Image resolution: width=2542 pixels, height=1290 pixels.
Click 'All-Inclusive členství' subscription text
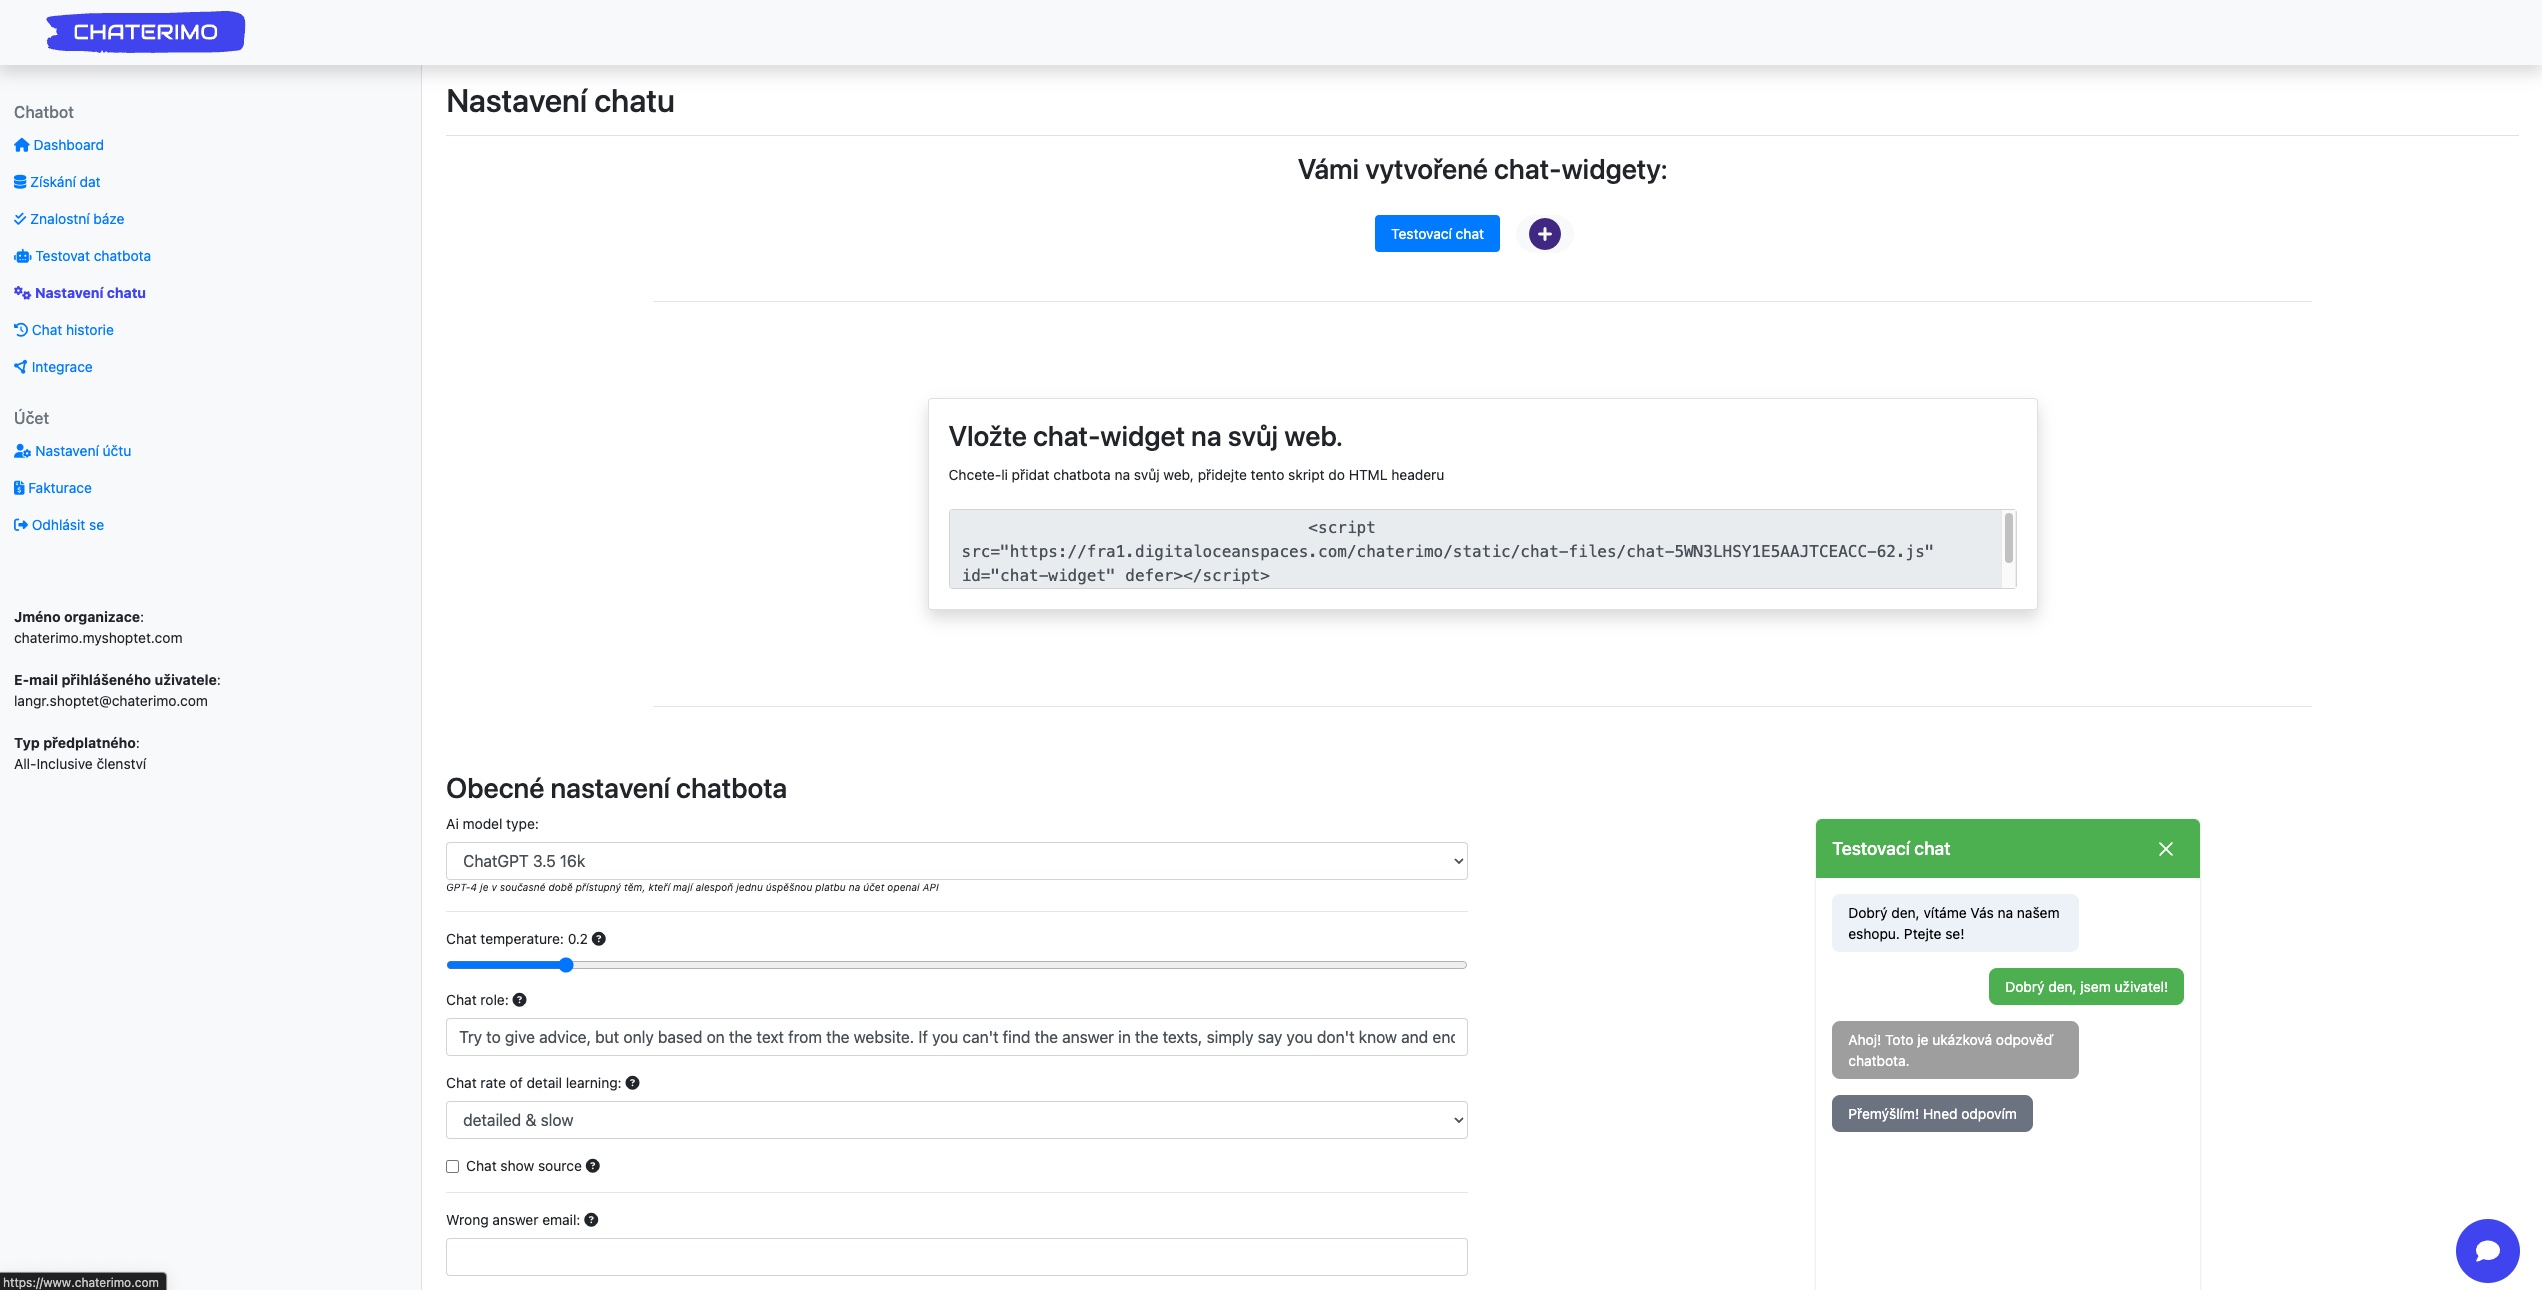coord(80,764)
